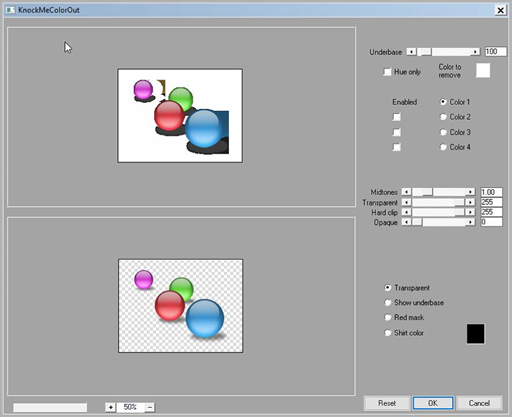Click Opaque slider left arrow
Image resolution: width=512 pixels, height=417 pixels.
406,222
